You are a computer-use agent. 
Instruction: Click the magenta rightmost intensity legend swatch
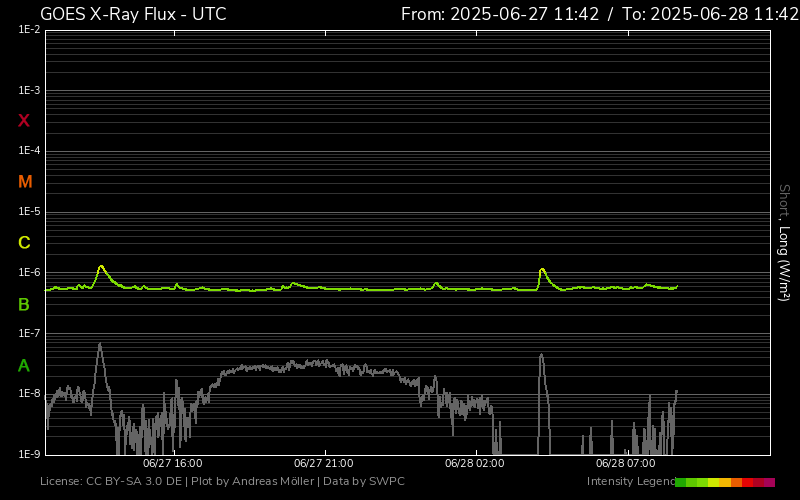[769, 482]
